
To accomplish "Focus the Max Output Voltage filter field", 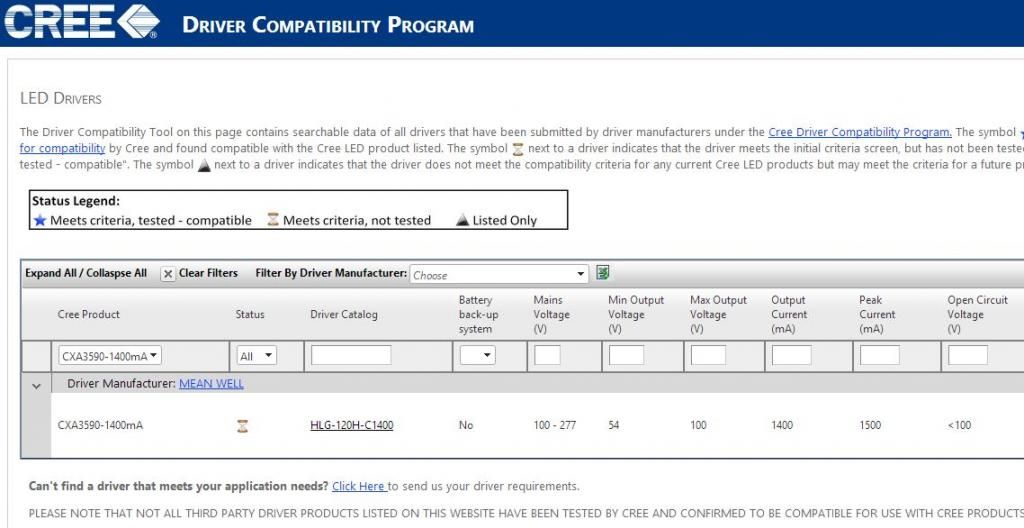I will coord(708,355).
